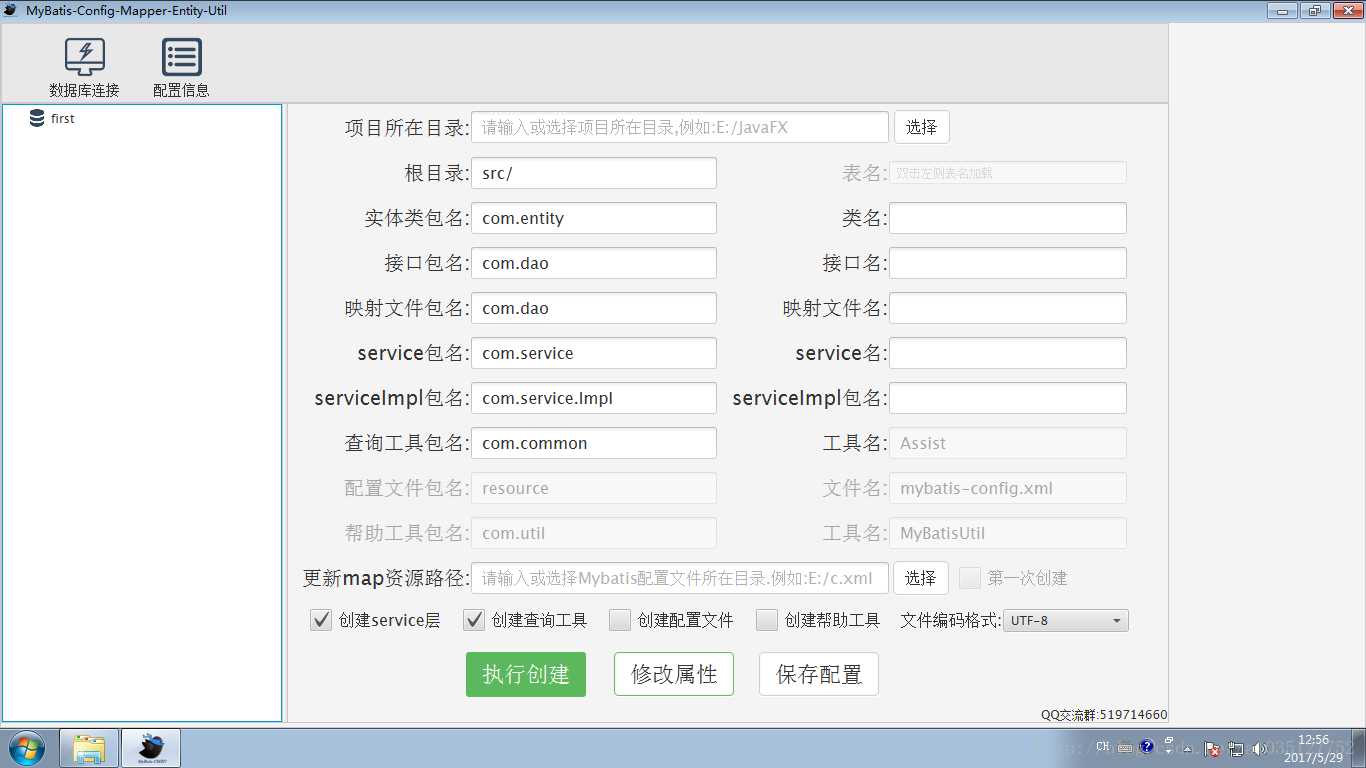Click the empty 类名 class name field

[1008, 218]
